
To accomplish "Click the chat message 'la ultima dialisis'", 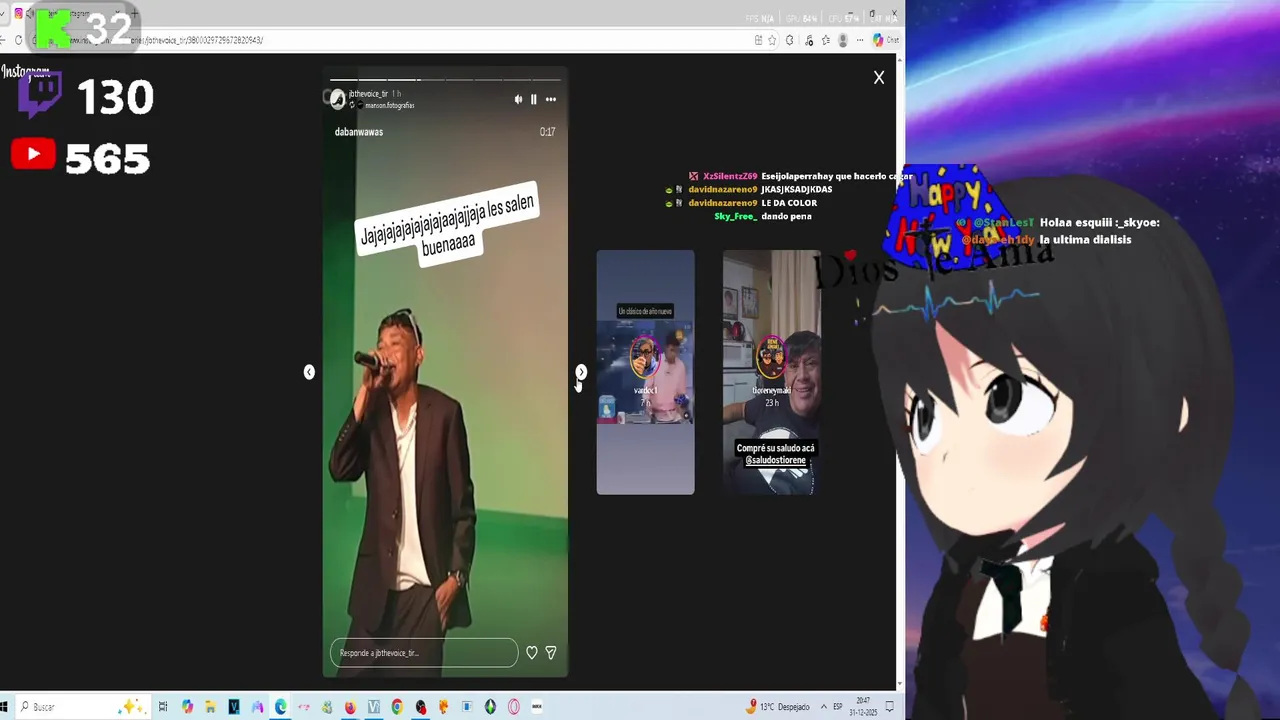I will click(1085, 240).
